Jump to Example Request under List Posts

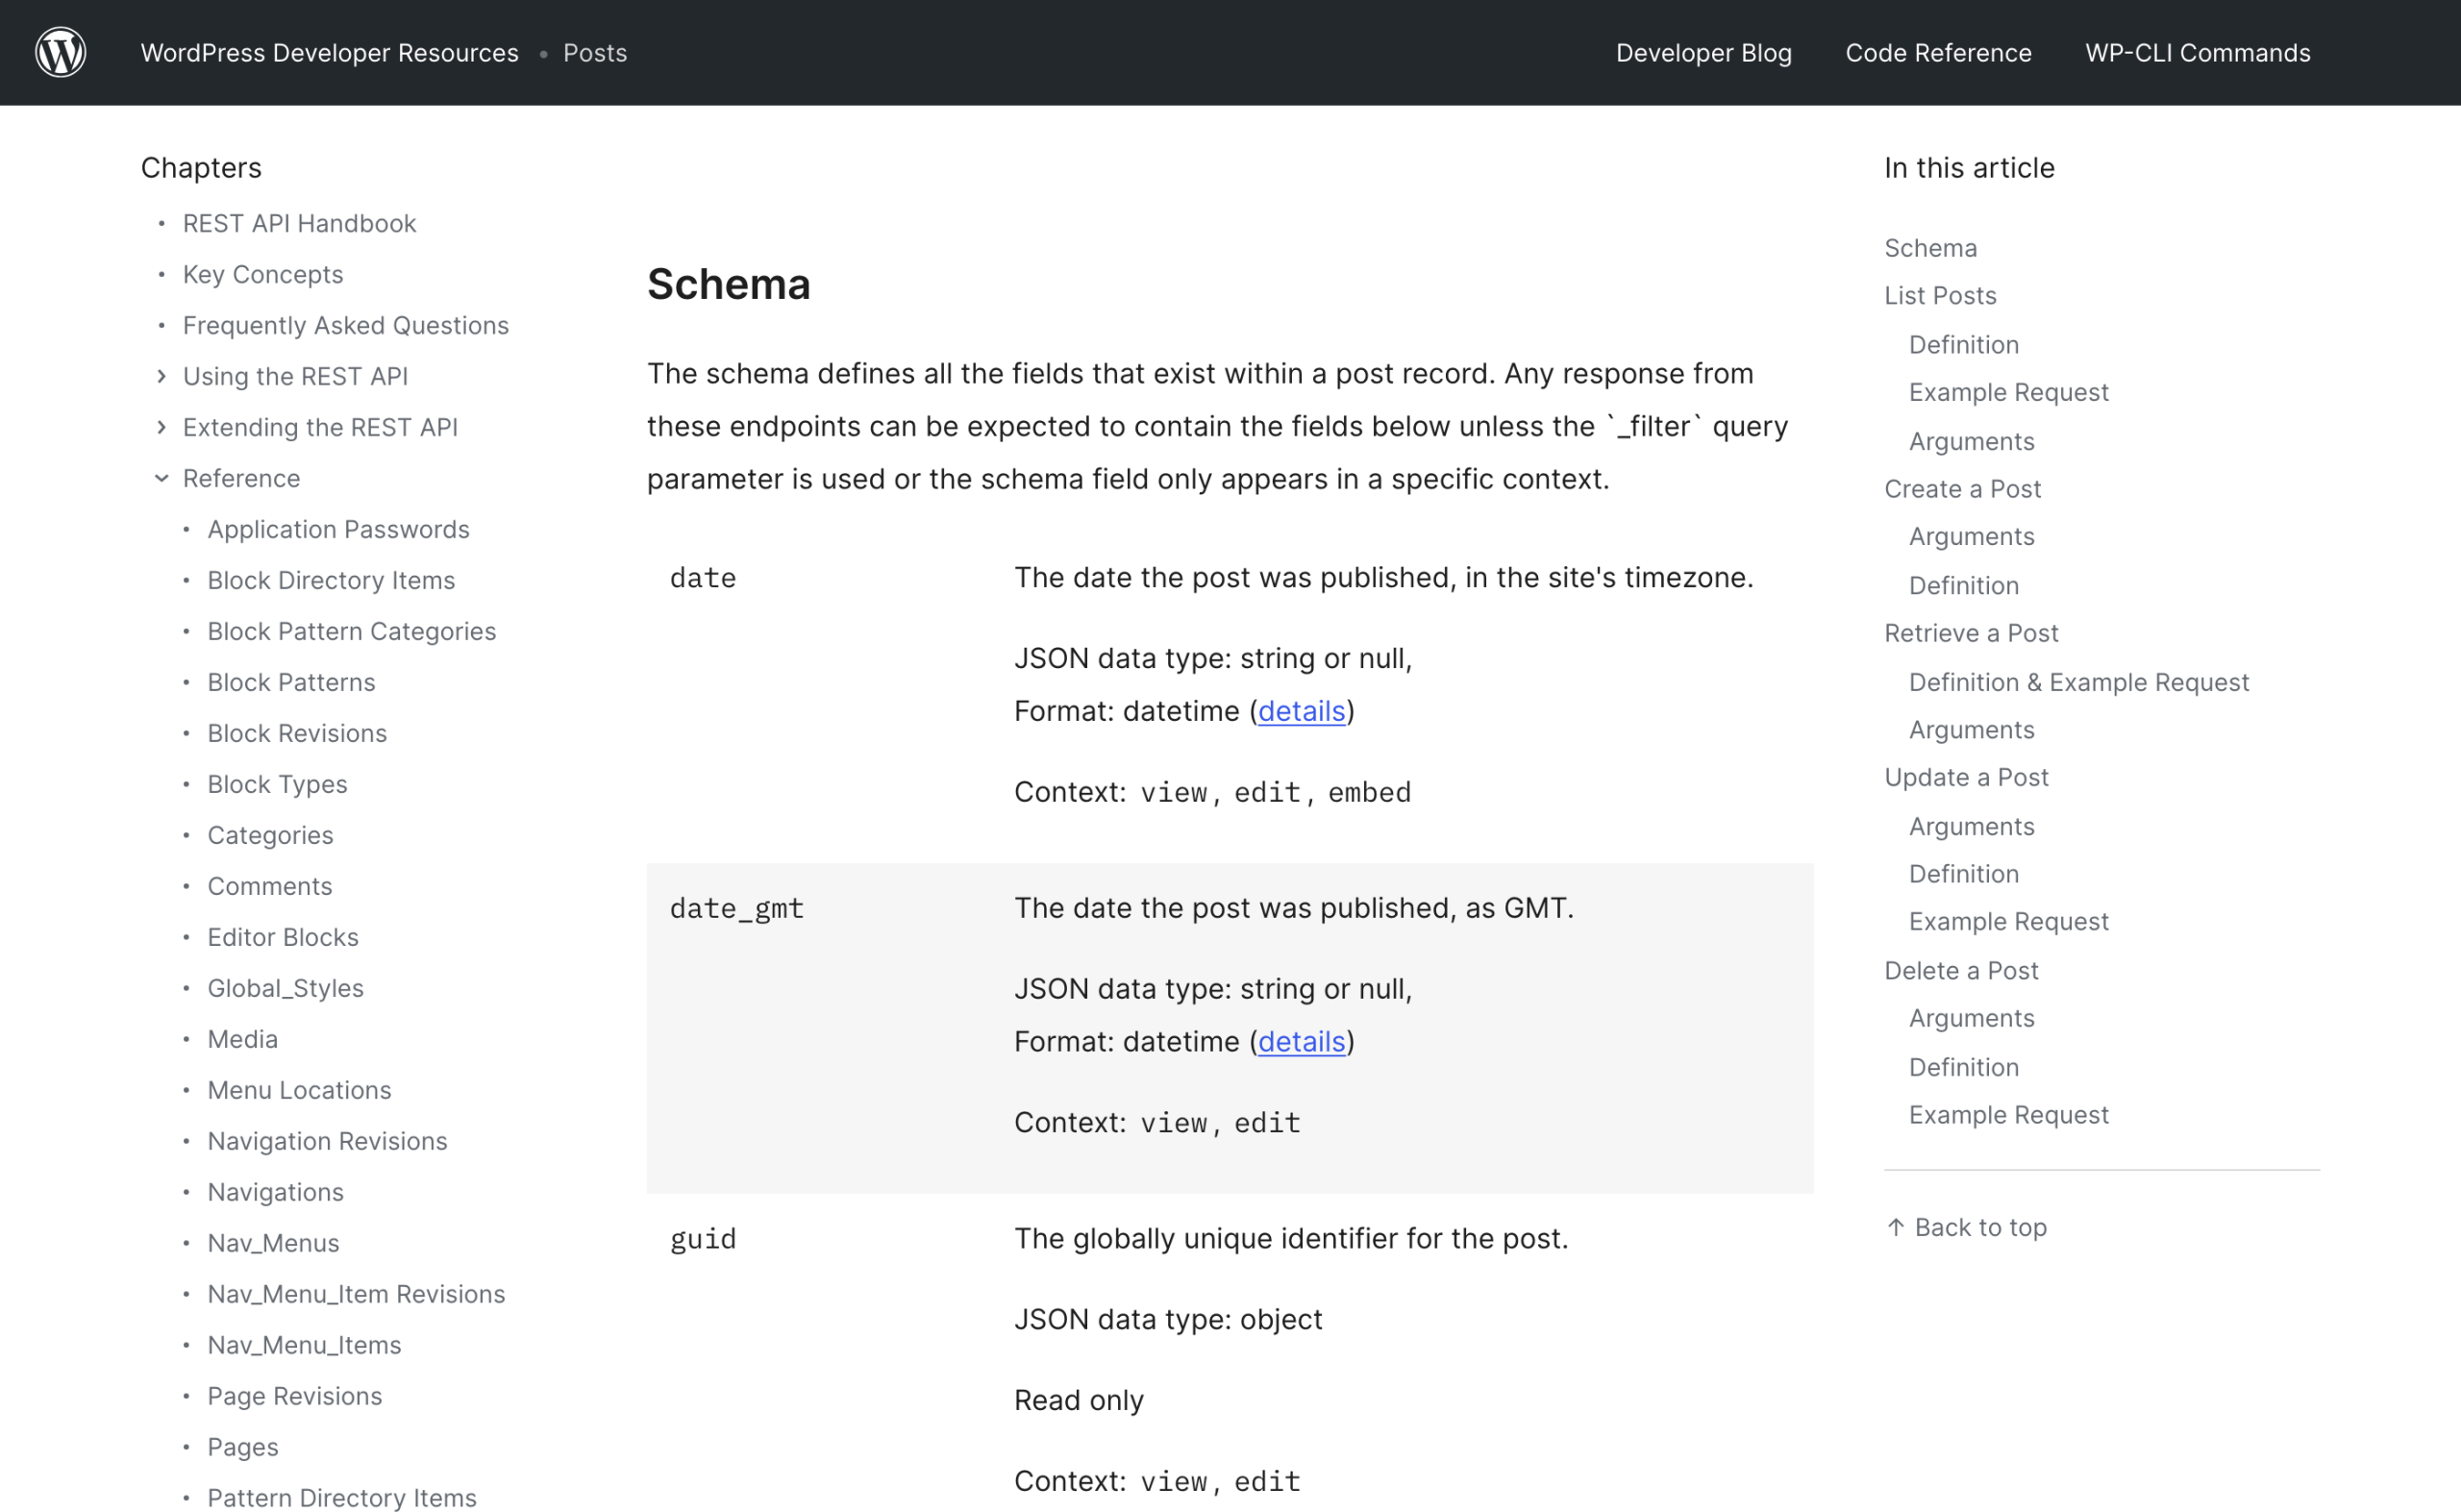(x=2008, y=392)
